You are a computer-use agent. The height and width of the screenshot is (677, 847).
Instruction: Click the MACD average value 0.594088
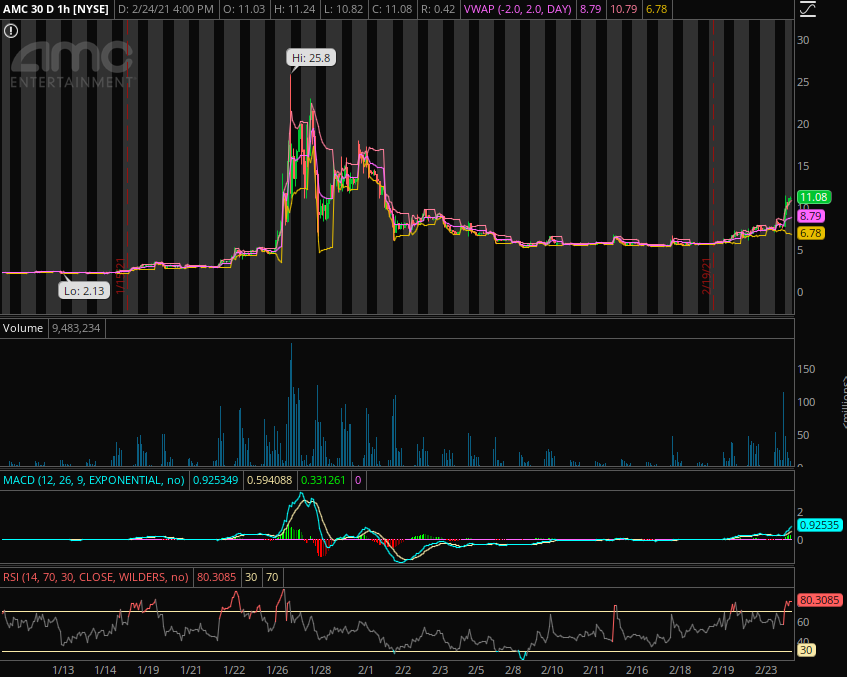[x=270, y=480]
